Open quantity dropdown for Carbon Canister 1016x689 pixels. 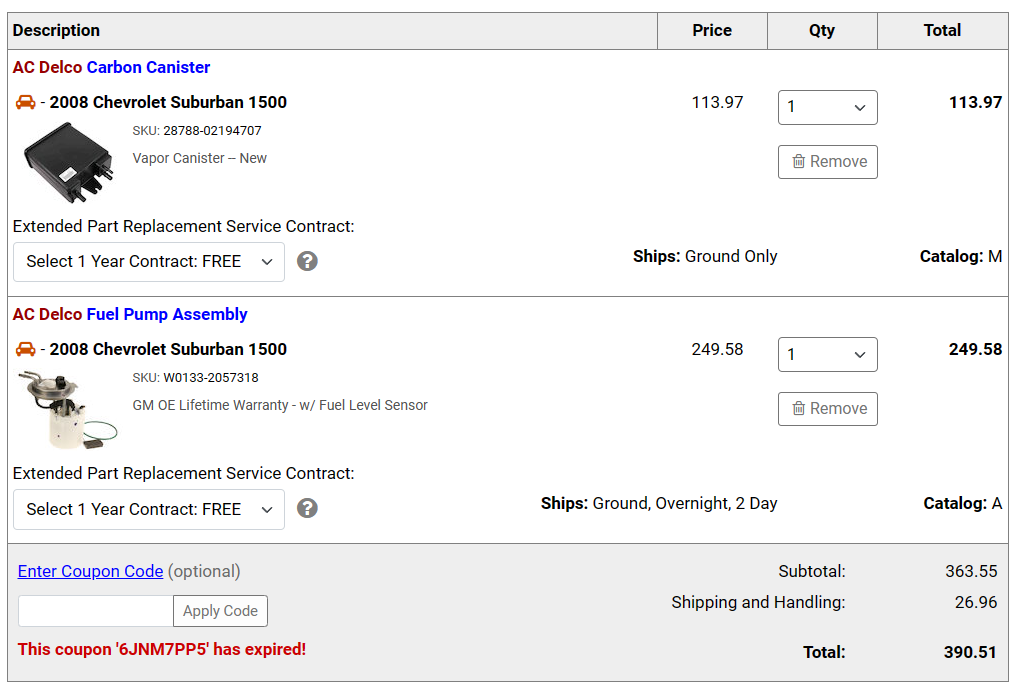(x=827, y=108)
